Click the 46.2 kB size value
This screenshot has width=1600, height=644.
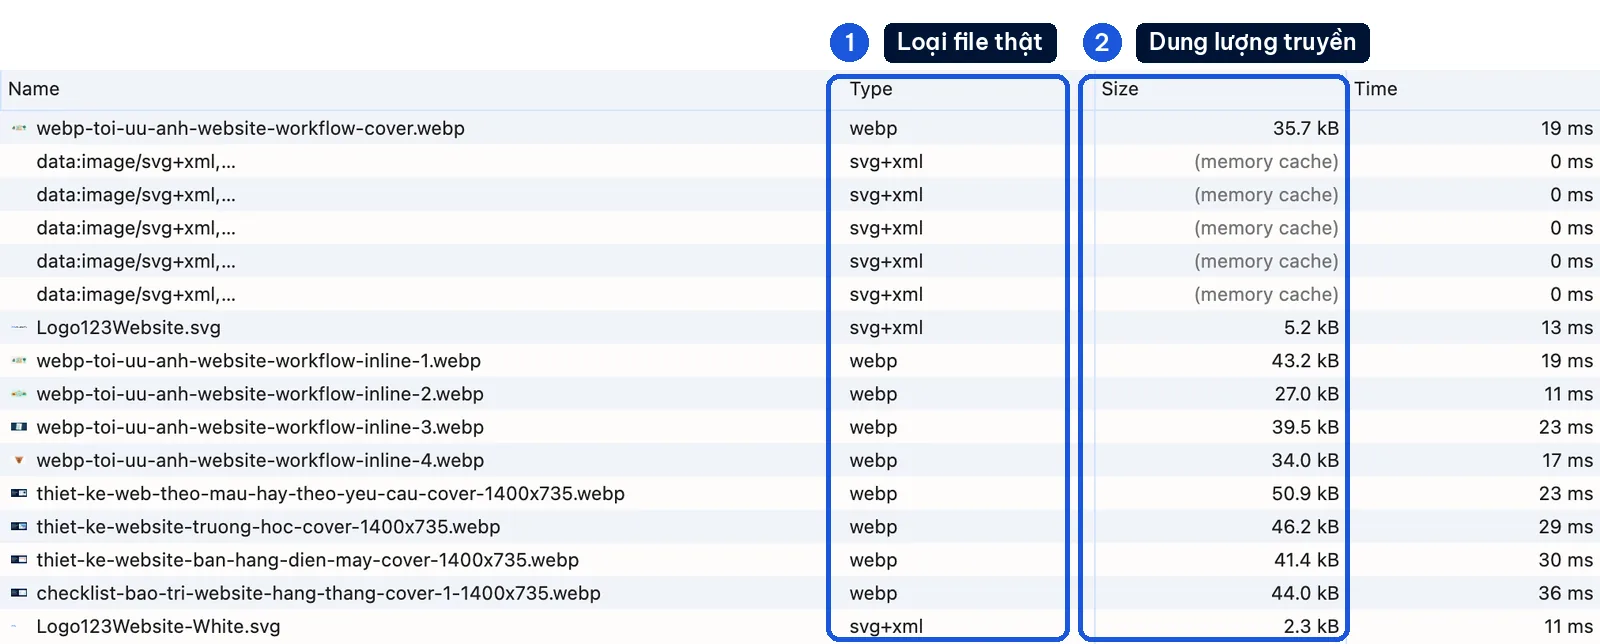pyautogui.click(x=1305, y=526)
